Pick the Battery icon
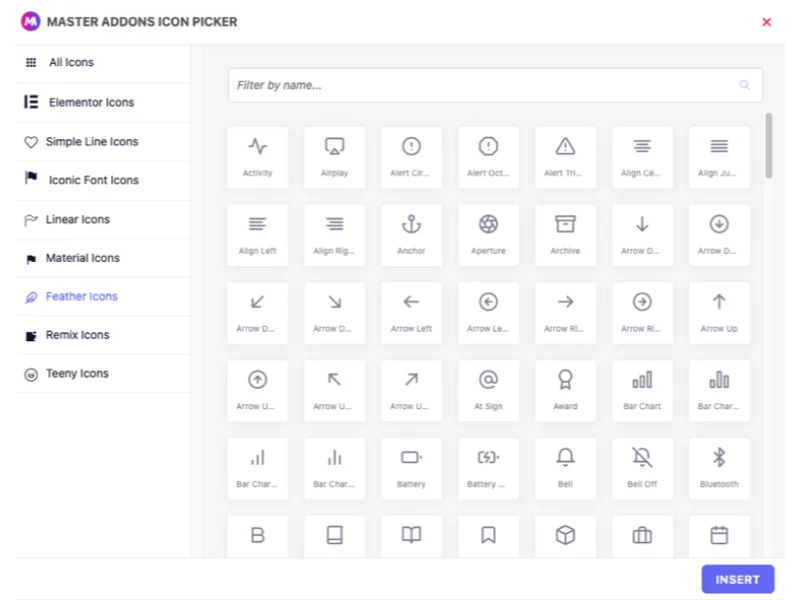 (411, 468)
